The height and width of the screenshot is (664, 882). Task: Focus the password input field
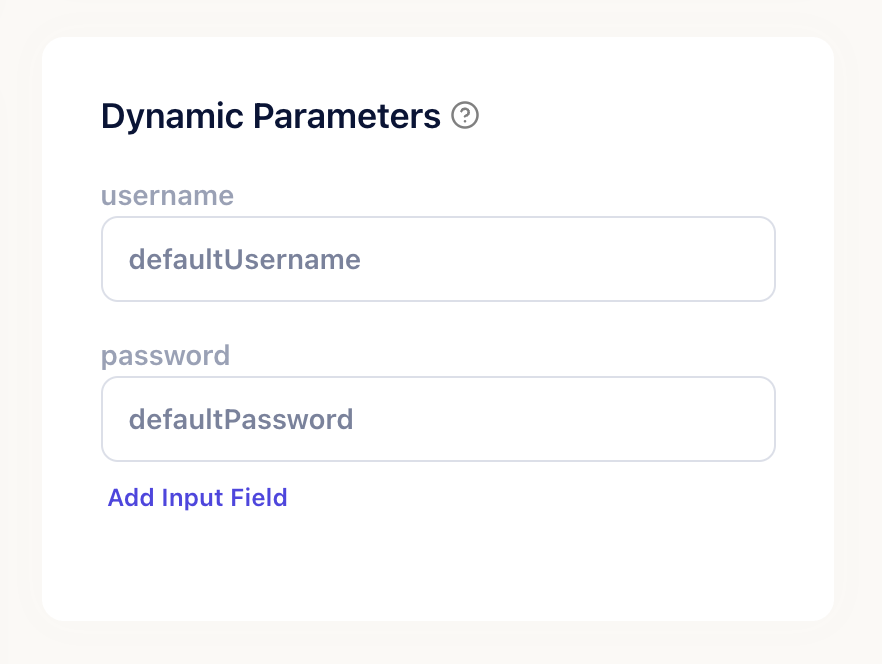(x=438, y=419)
